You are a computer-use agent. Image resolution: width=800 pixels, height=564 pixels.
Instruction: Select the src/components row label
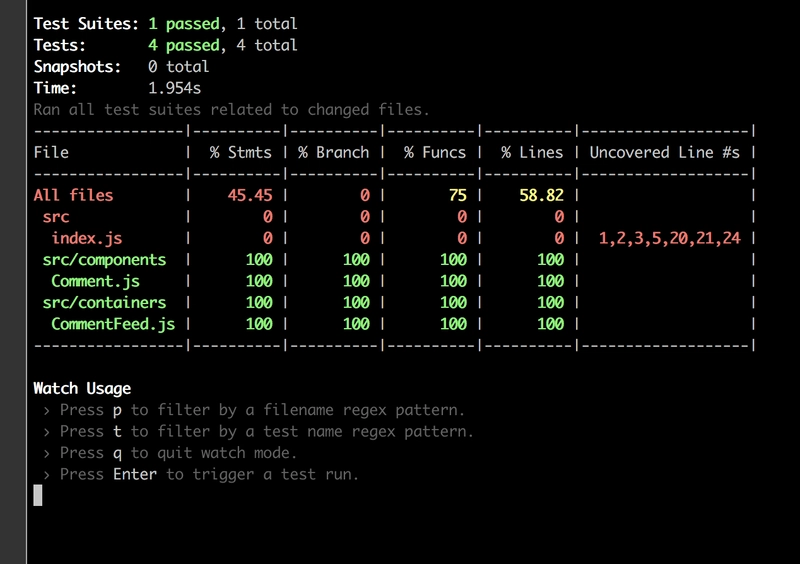(104, 259)
